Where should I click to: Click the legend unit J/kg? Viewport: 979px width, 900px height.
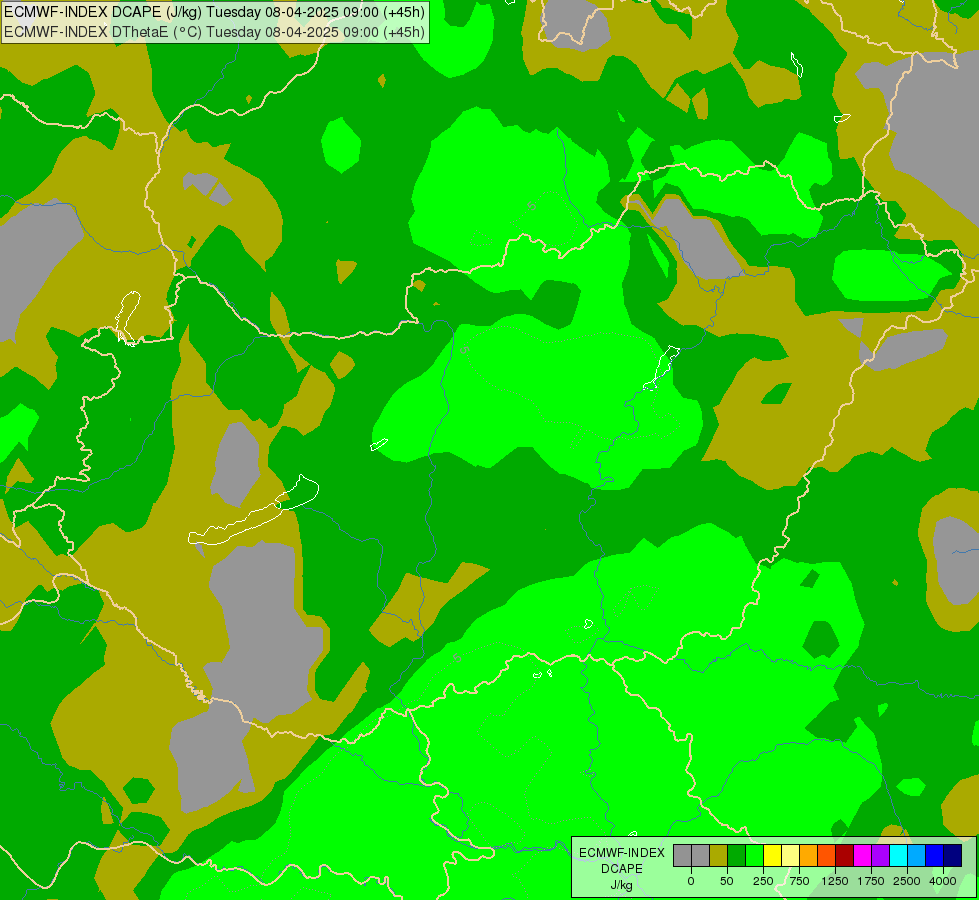[621, 885]
